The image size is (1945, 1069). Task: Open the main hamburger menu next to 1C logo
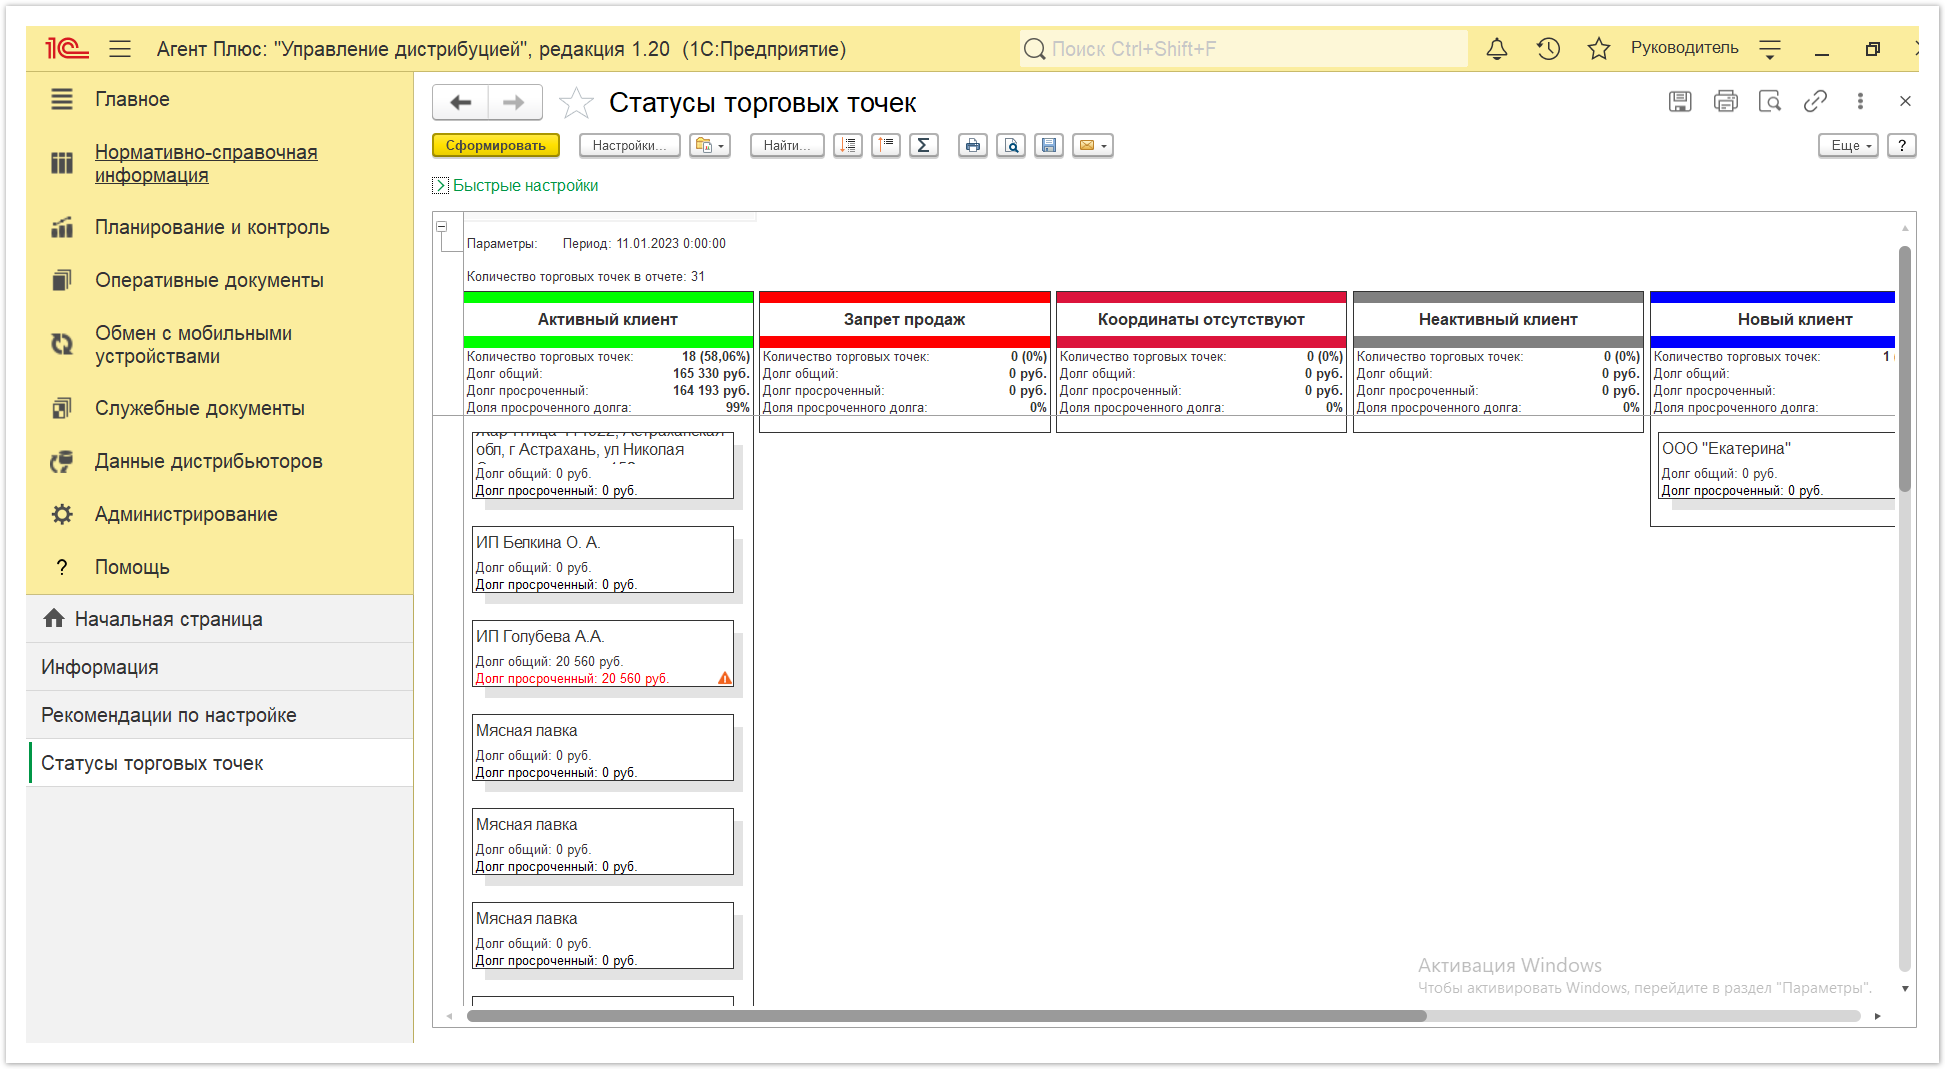(120, 48)
